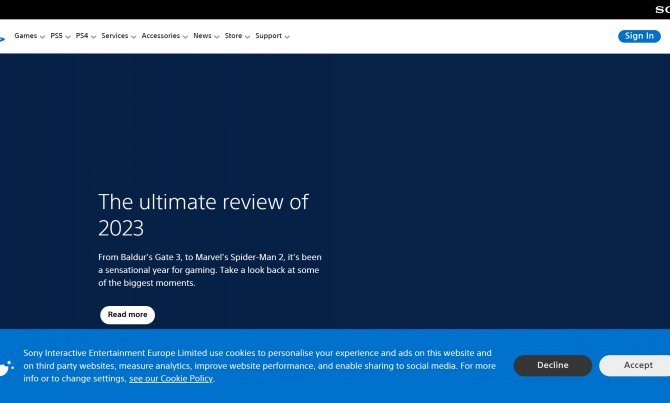
Task: Decline cookies in the banner
Action: click(552, 365)
